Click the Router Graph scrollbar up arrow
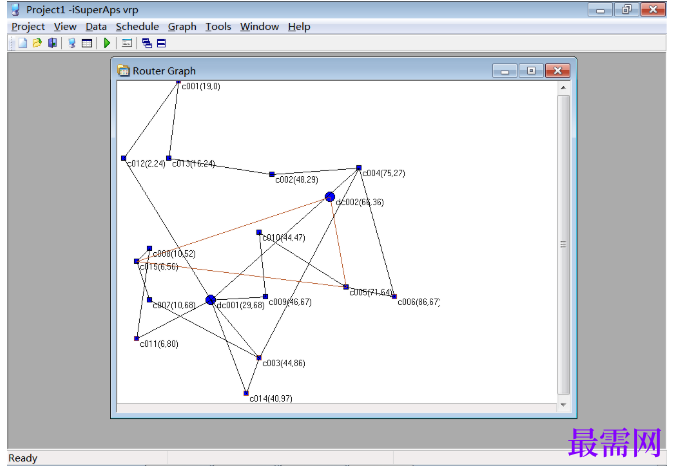 point(563,88)
